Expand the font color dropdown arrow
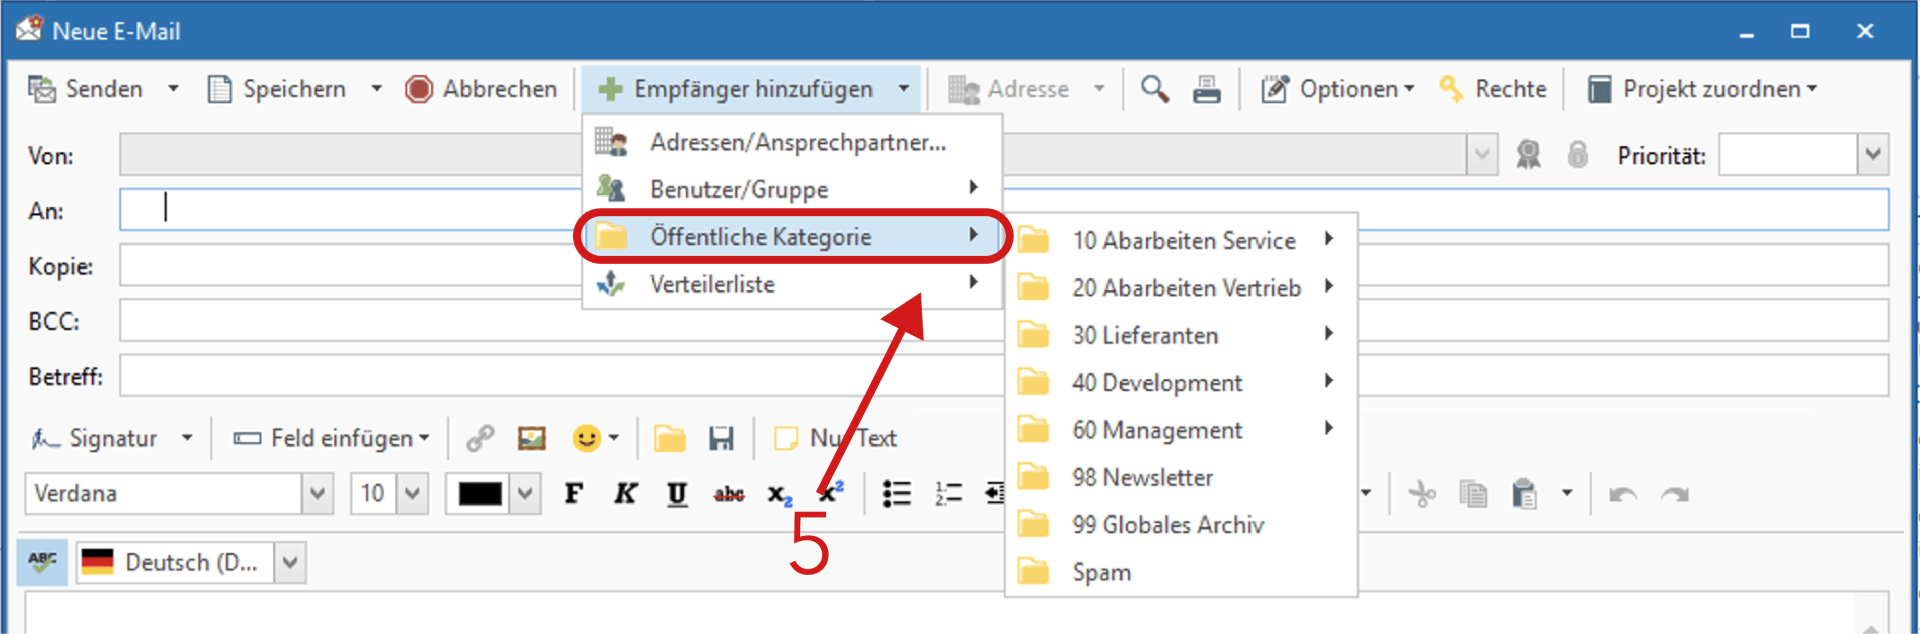The image size is (1920, 634). pos(526,493)
